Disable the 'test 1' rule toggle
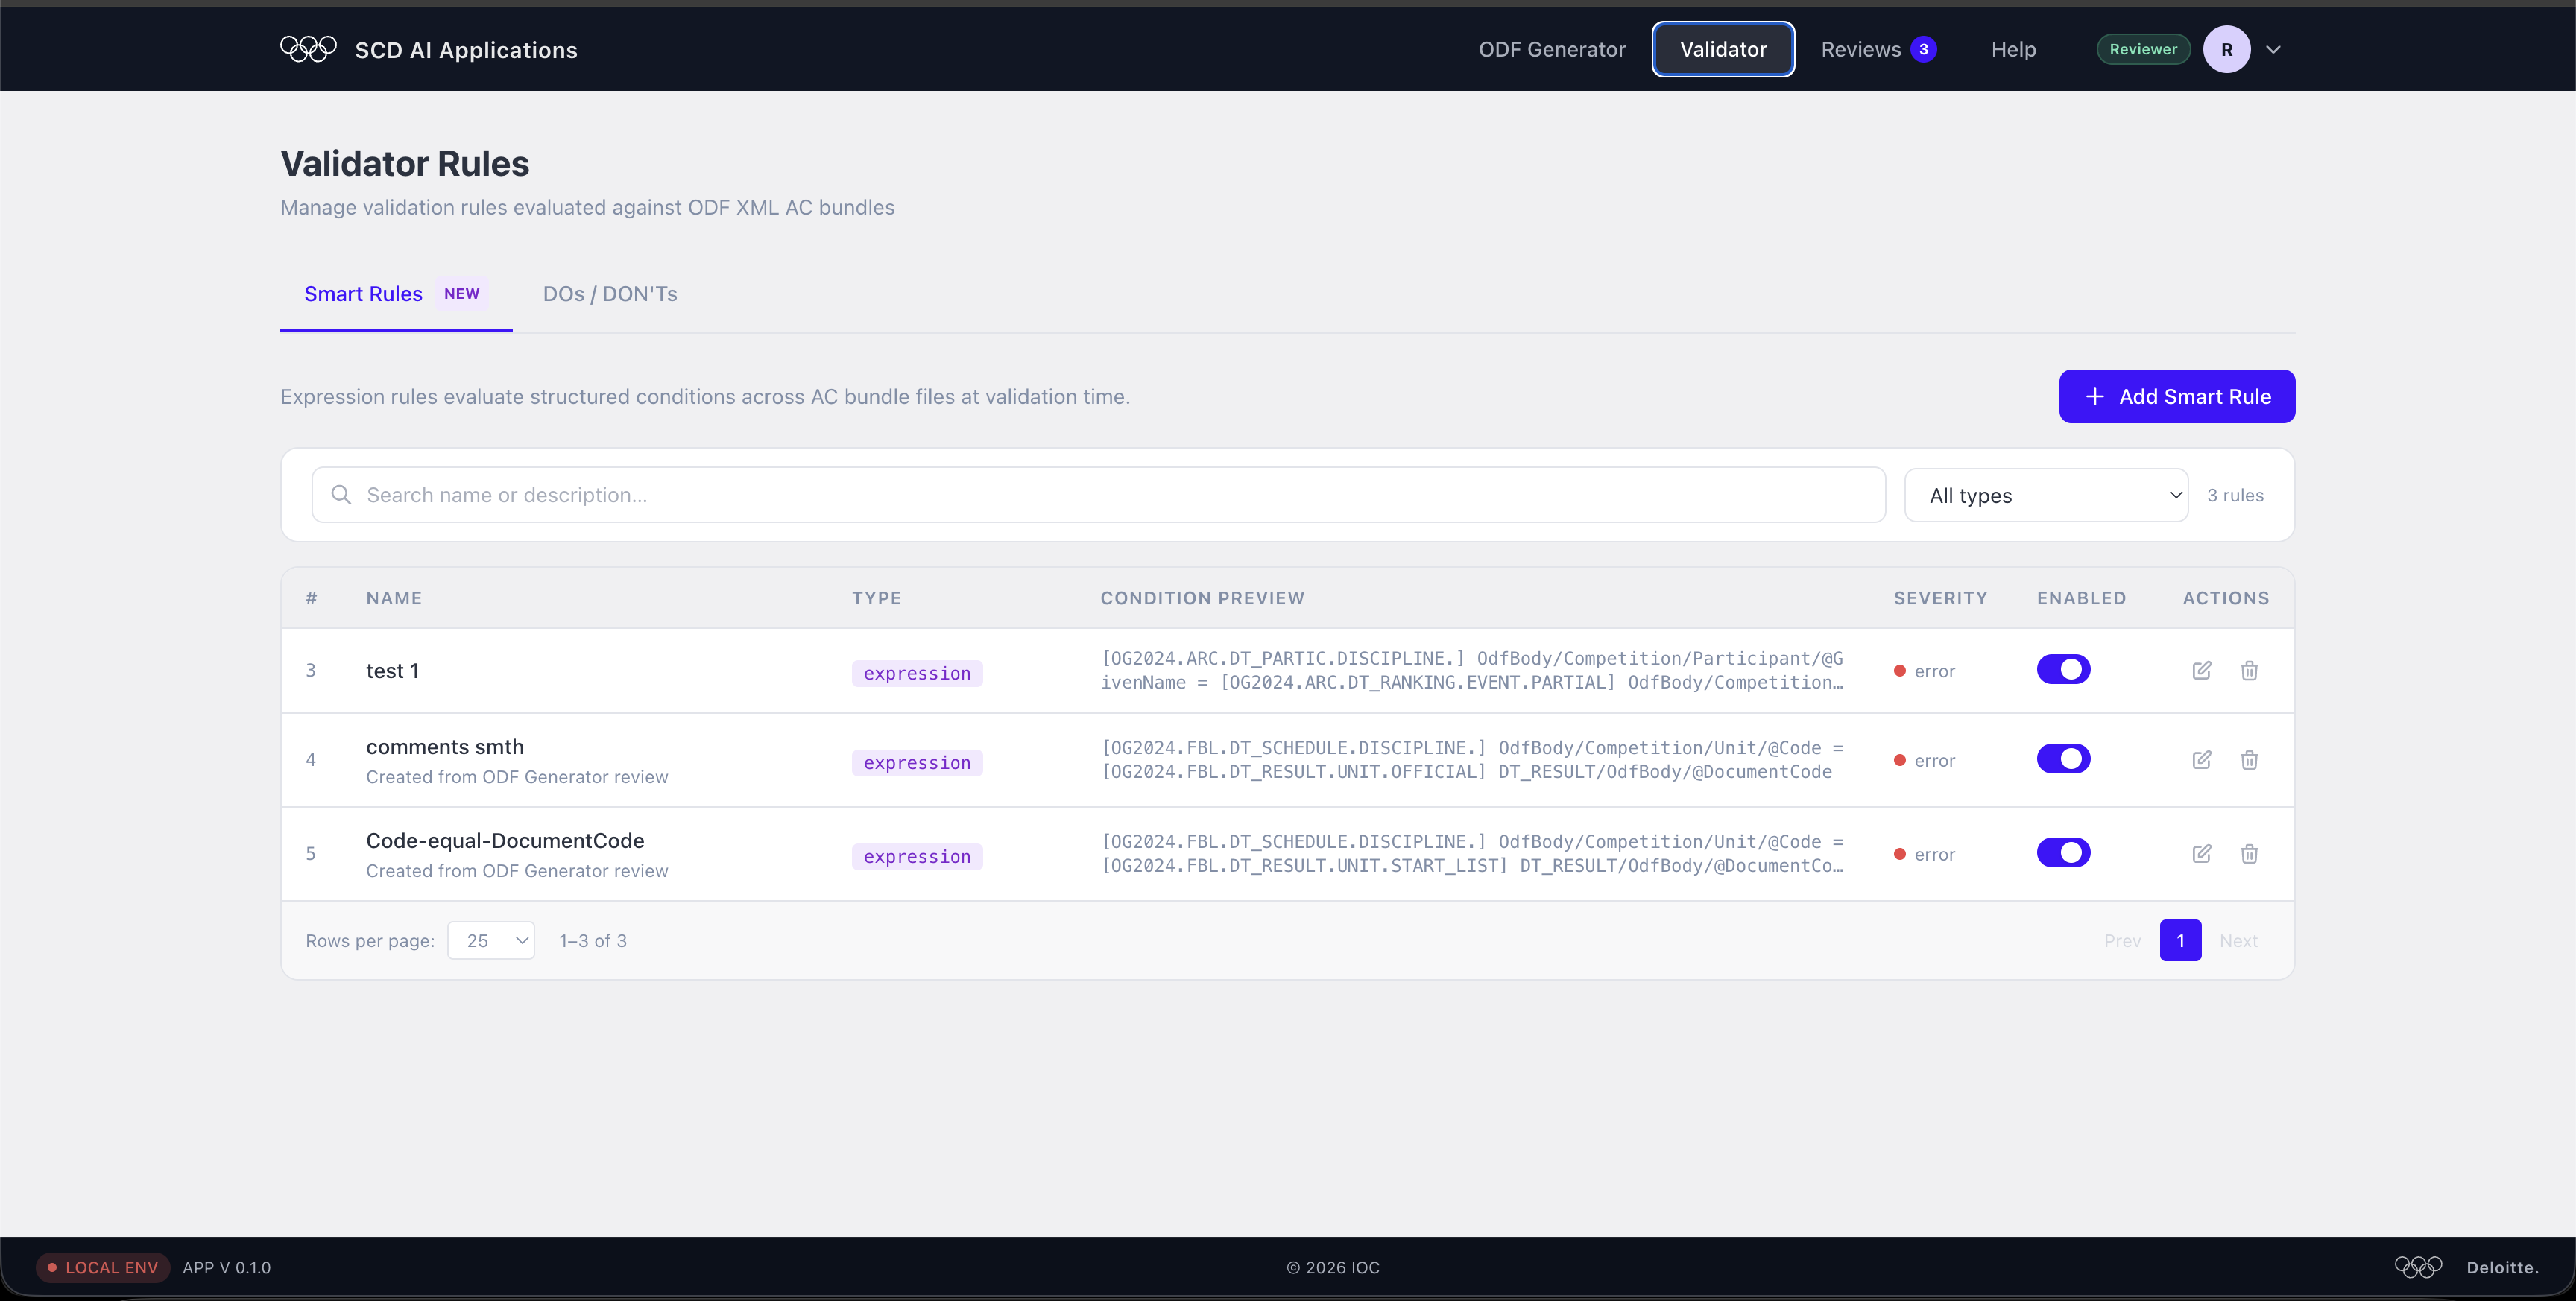Screen dimensions: 2576x1301 2063,669
